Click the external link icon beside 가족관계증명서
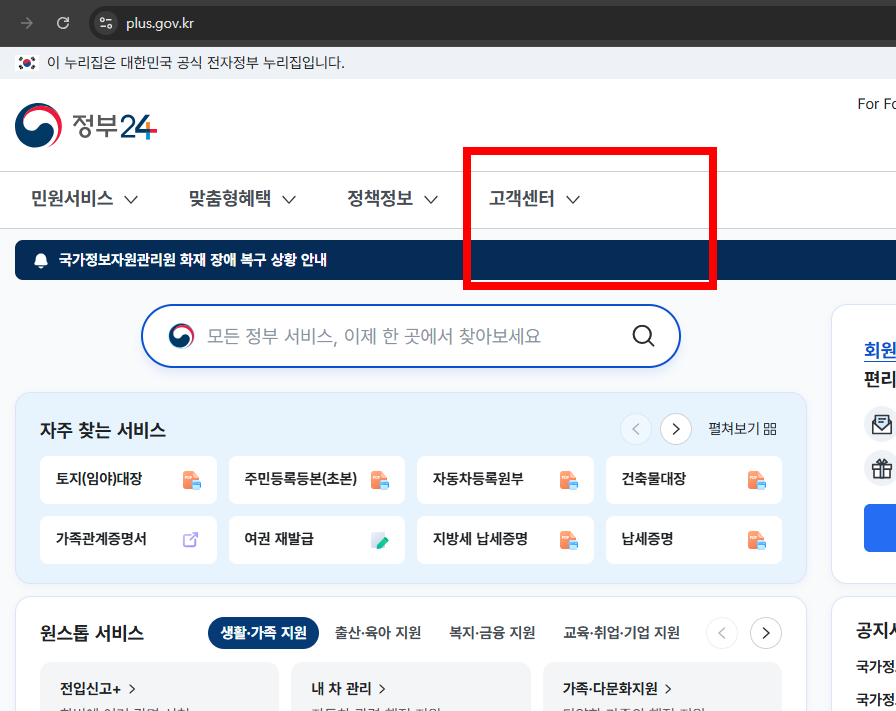 pos(191,539)
